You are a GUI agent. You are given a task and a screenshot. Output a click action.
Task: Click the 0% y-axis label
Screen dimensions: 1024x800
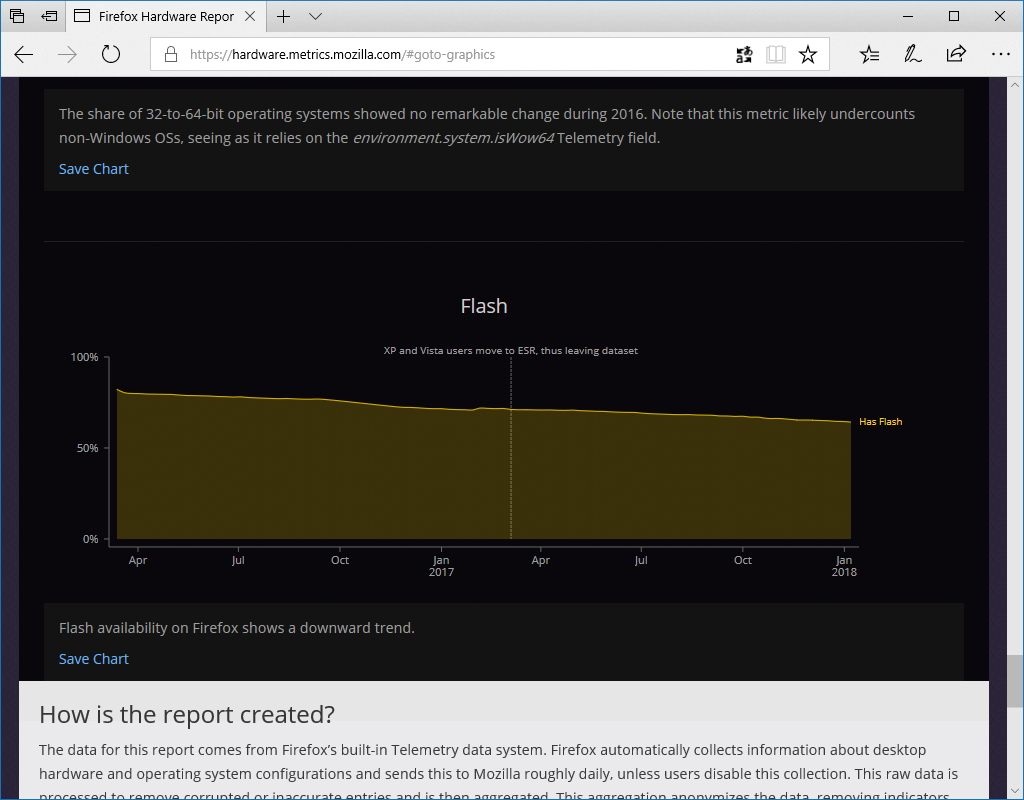pos(90,539)
